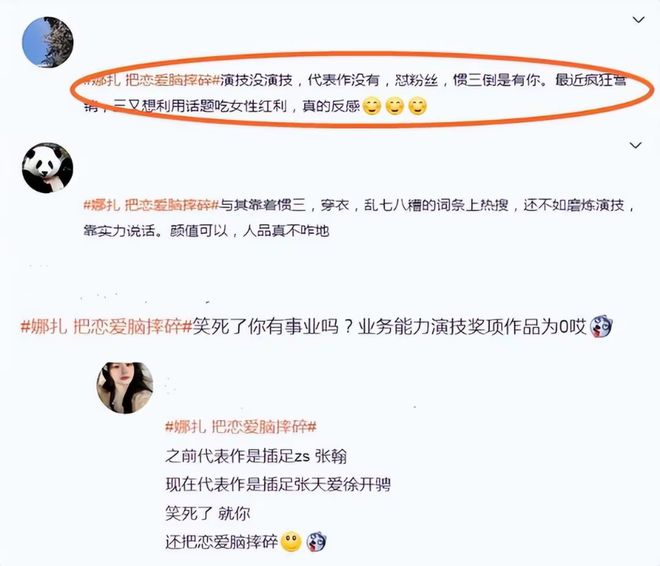Open hashtag link in the panda user's post

(152, 205)
